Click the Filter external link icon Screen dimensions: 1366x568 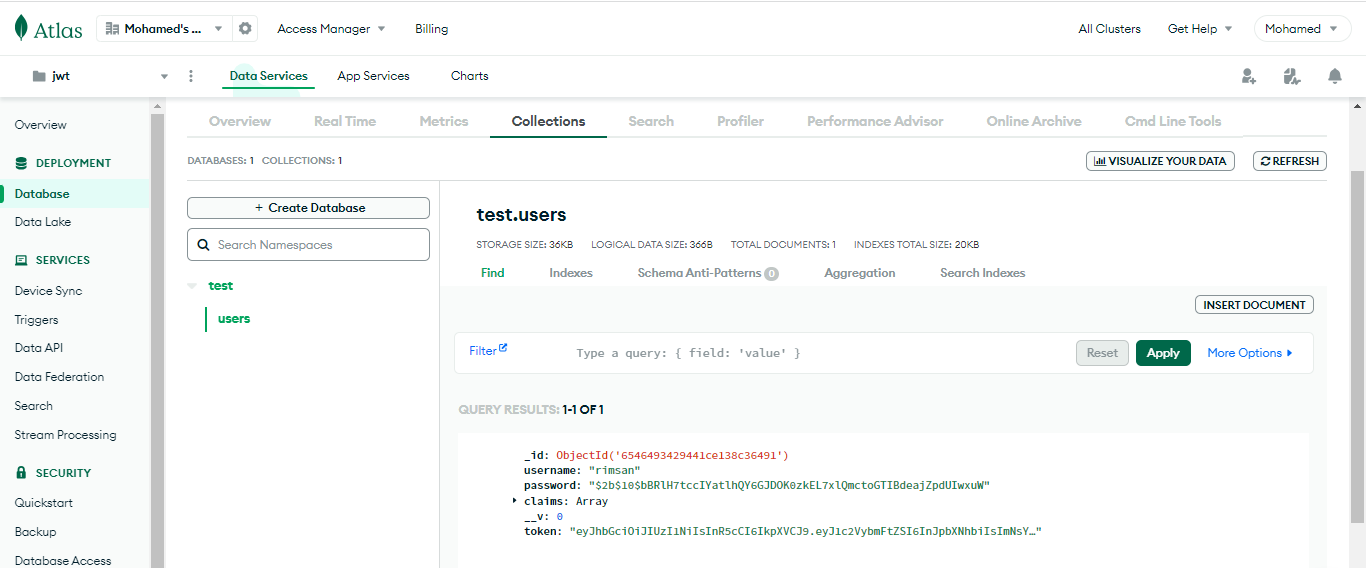[x=503, y=348]
